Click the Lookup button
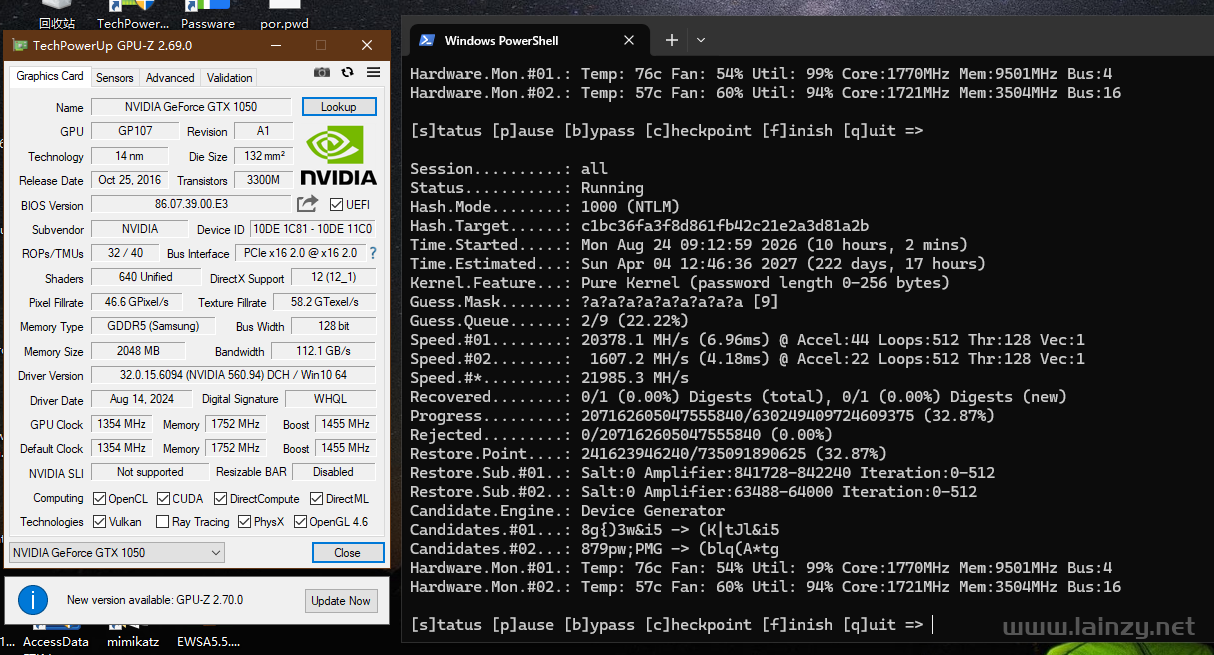Viewport: 1214px width, 655px height. (338, 107)
